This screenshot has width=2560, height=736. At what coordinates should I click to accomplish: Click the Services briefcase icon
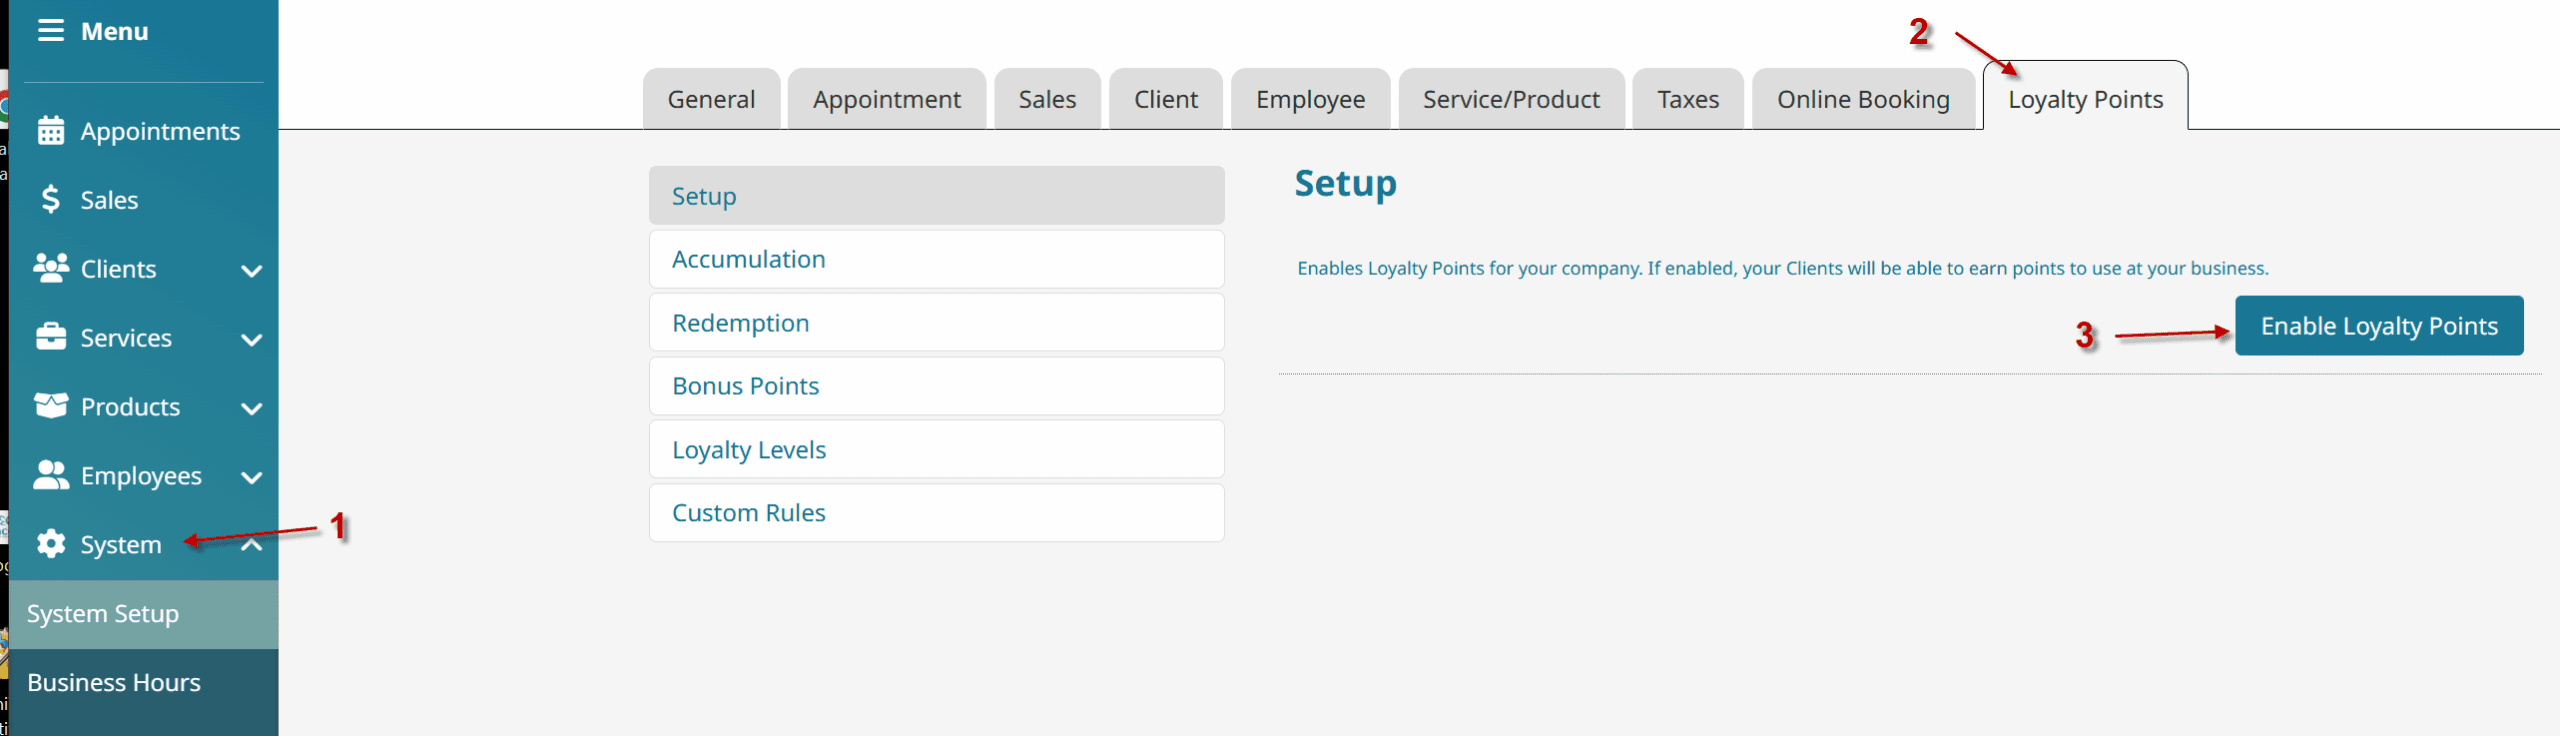click(x=51, y=337)
